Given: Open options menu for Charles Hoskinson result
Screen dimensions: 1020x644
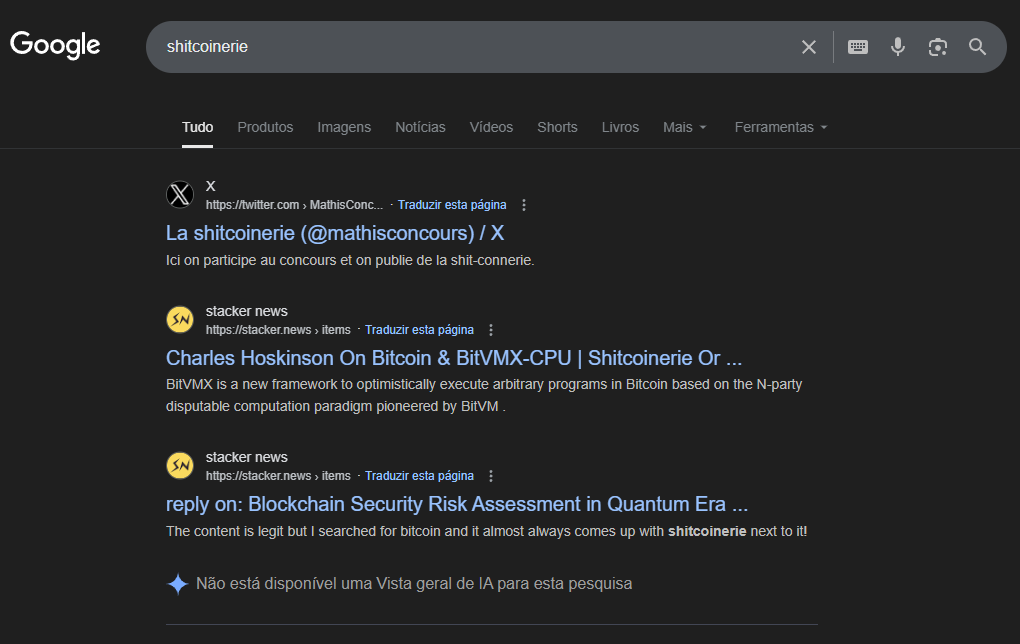Looking at the screenshot, I should [x=491, y=330].
